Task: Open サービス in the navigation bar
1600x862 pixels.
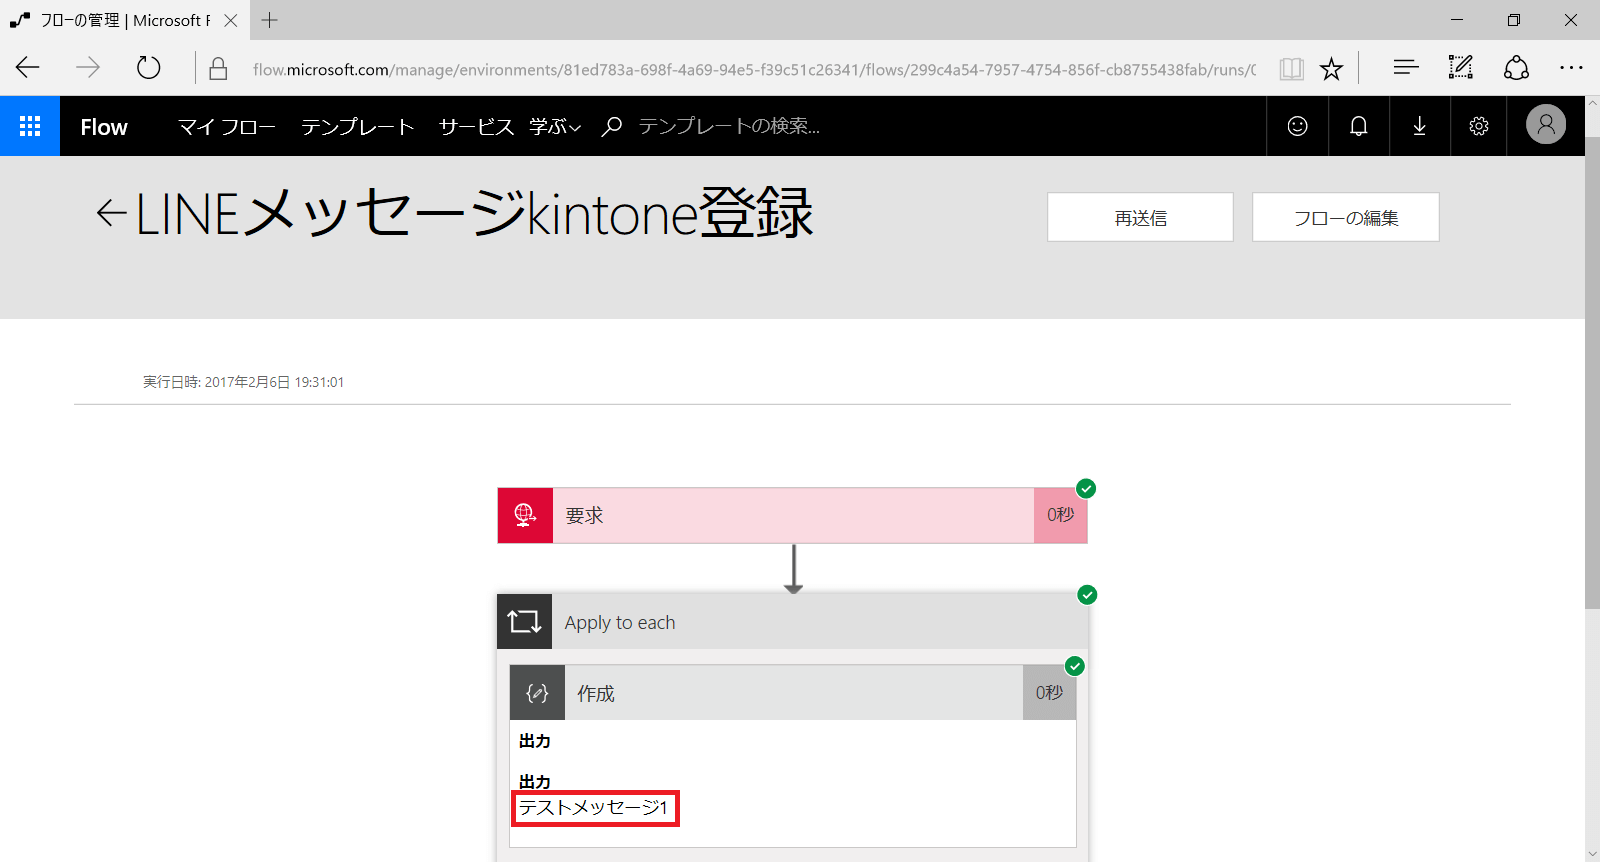Action: (x=476, y=127)
